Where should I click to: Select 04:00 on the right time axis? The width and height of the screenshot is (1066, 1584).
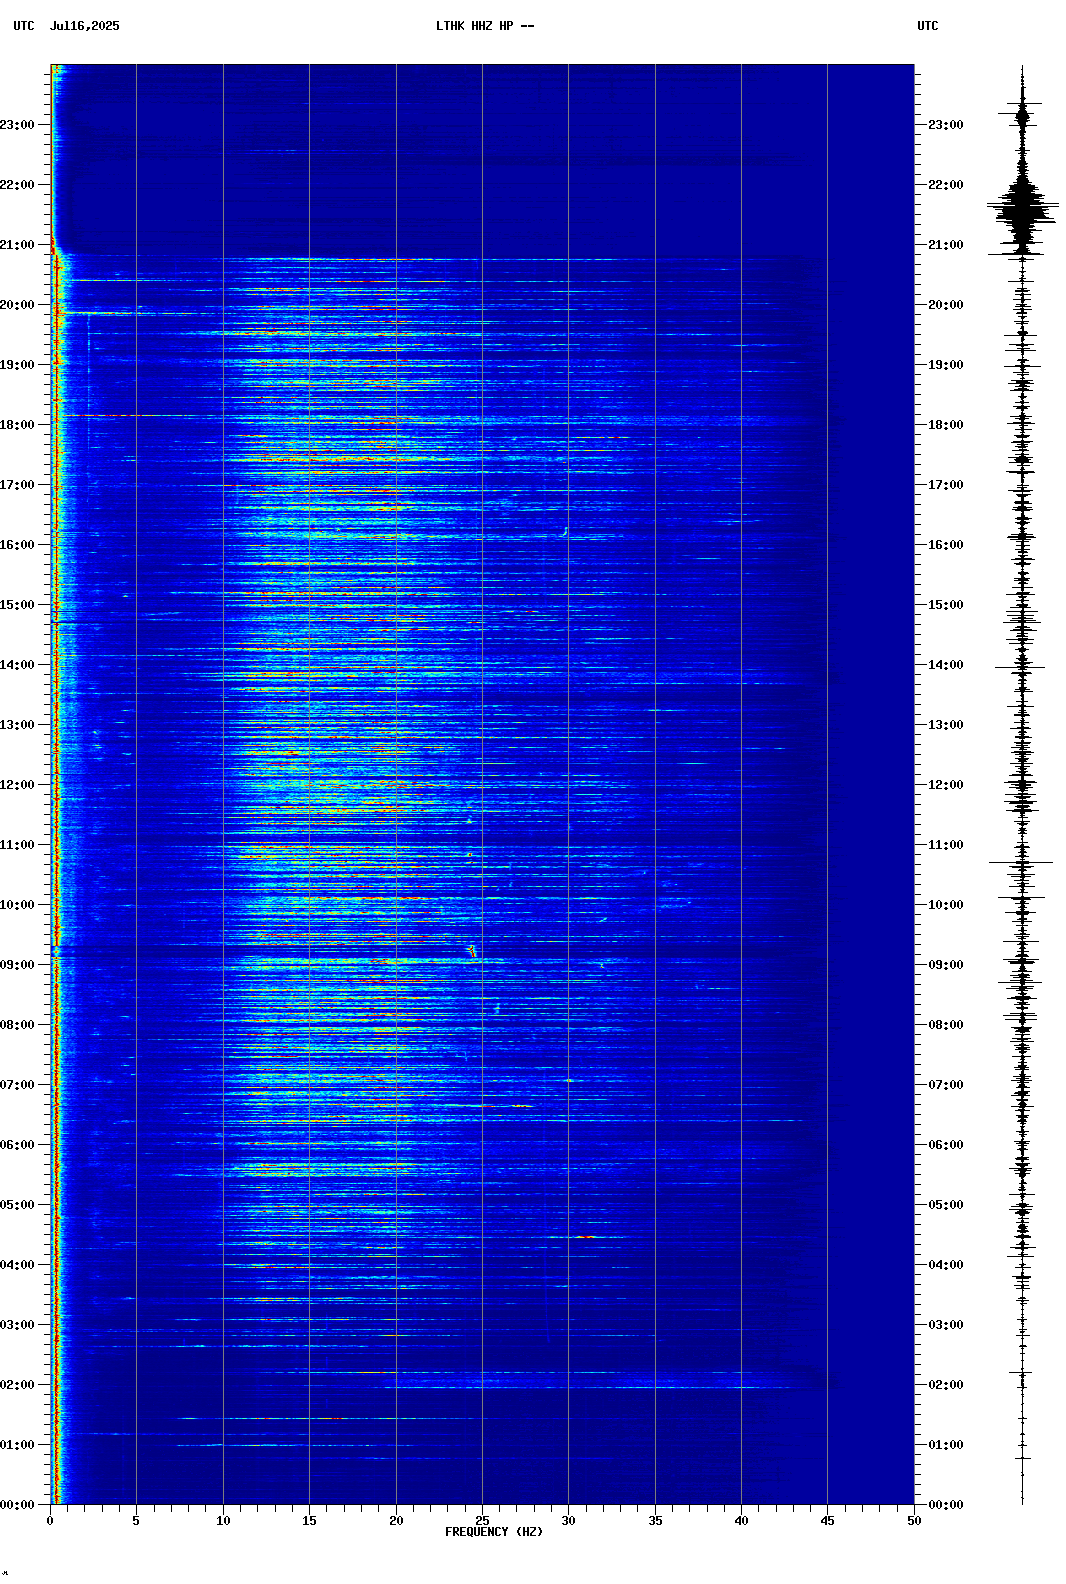pyautogui.click(x=946, y=1265)
